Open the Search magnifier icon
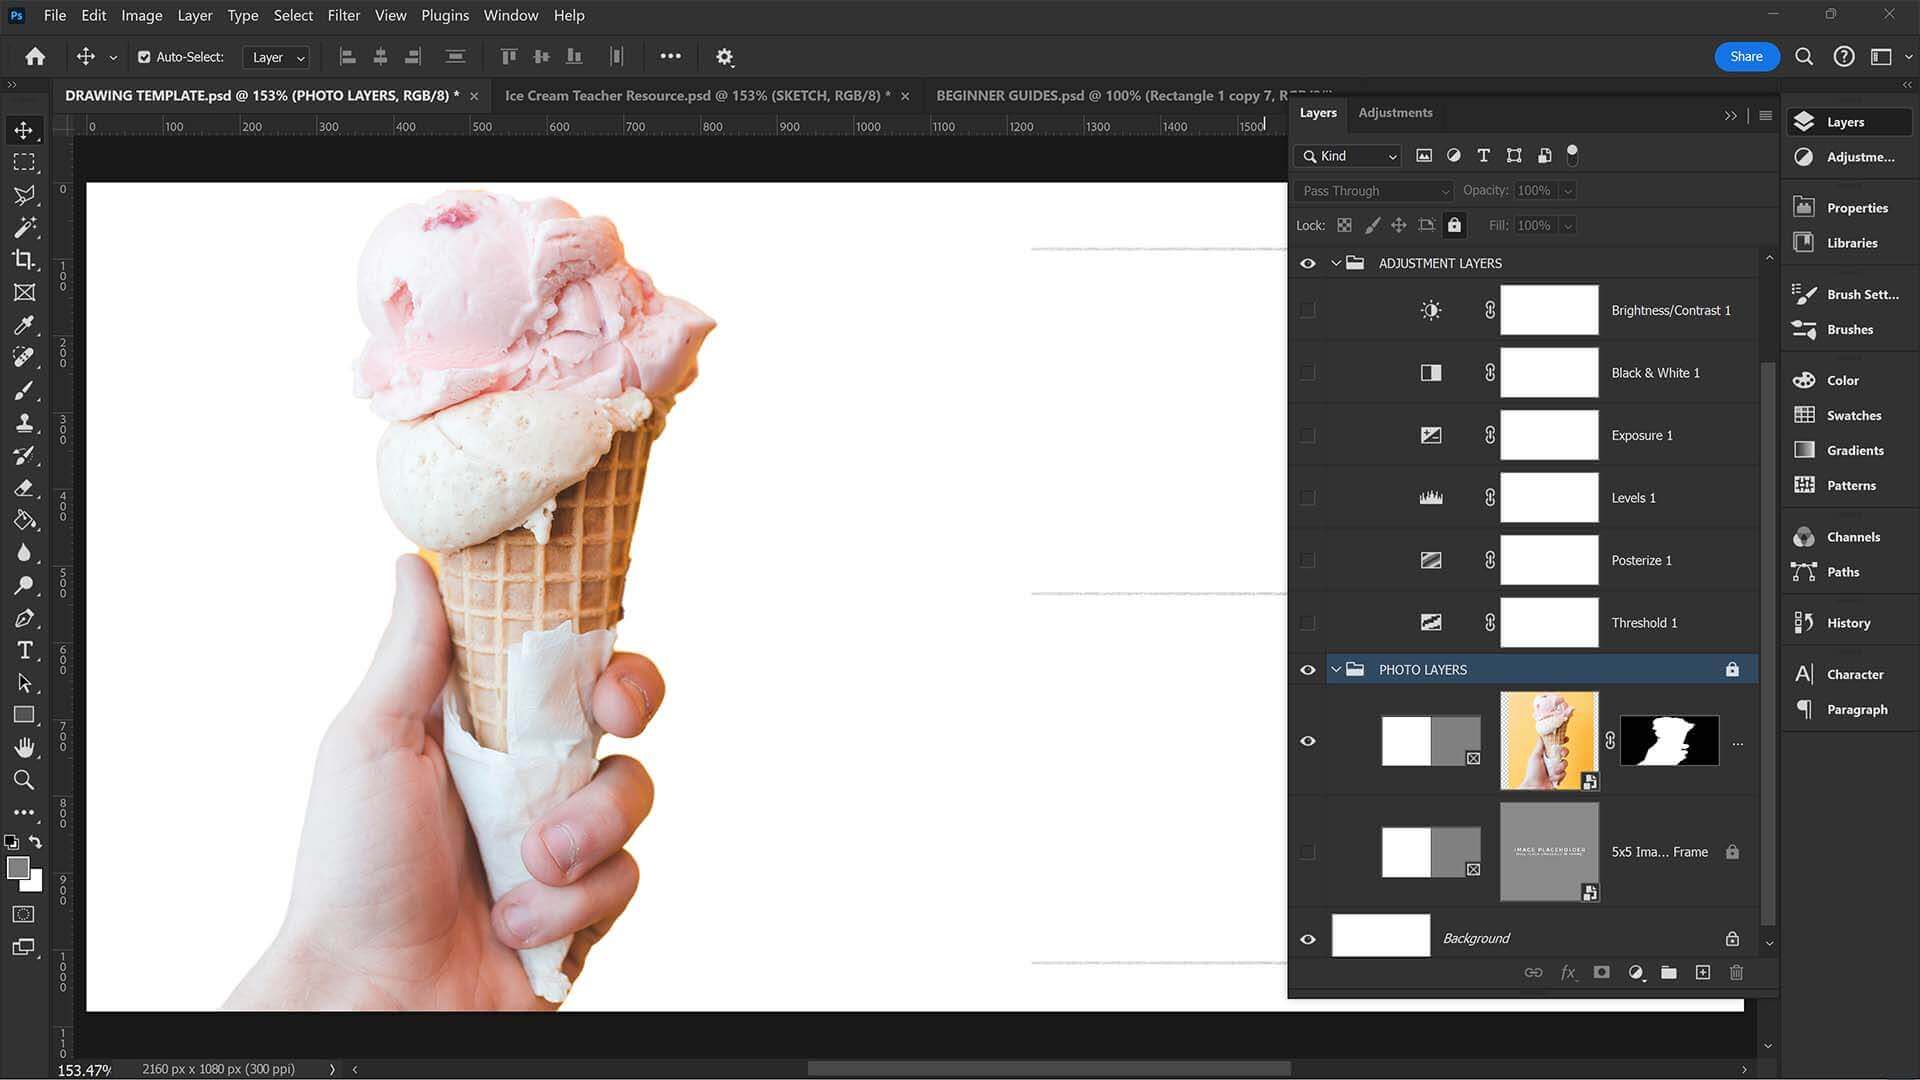This screenshot has width=1920, height=1080. click(x=1804, y=57)
